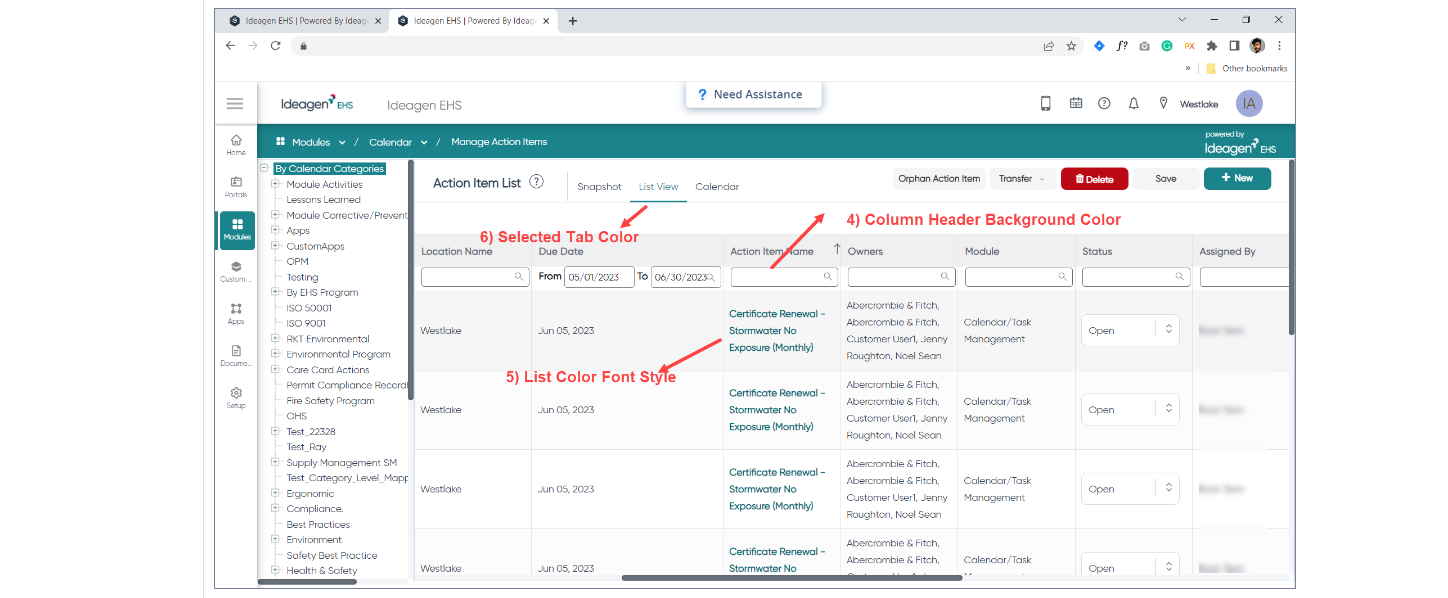
Task: Click the Save button
Action: pos(1166,179)
